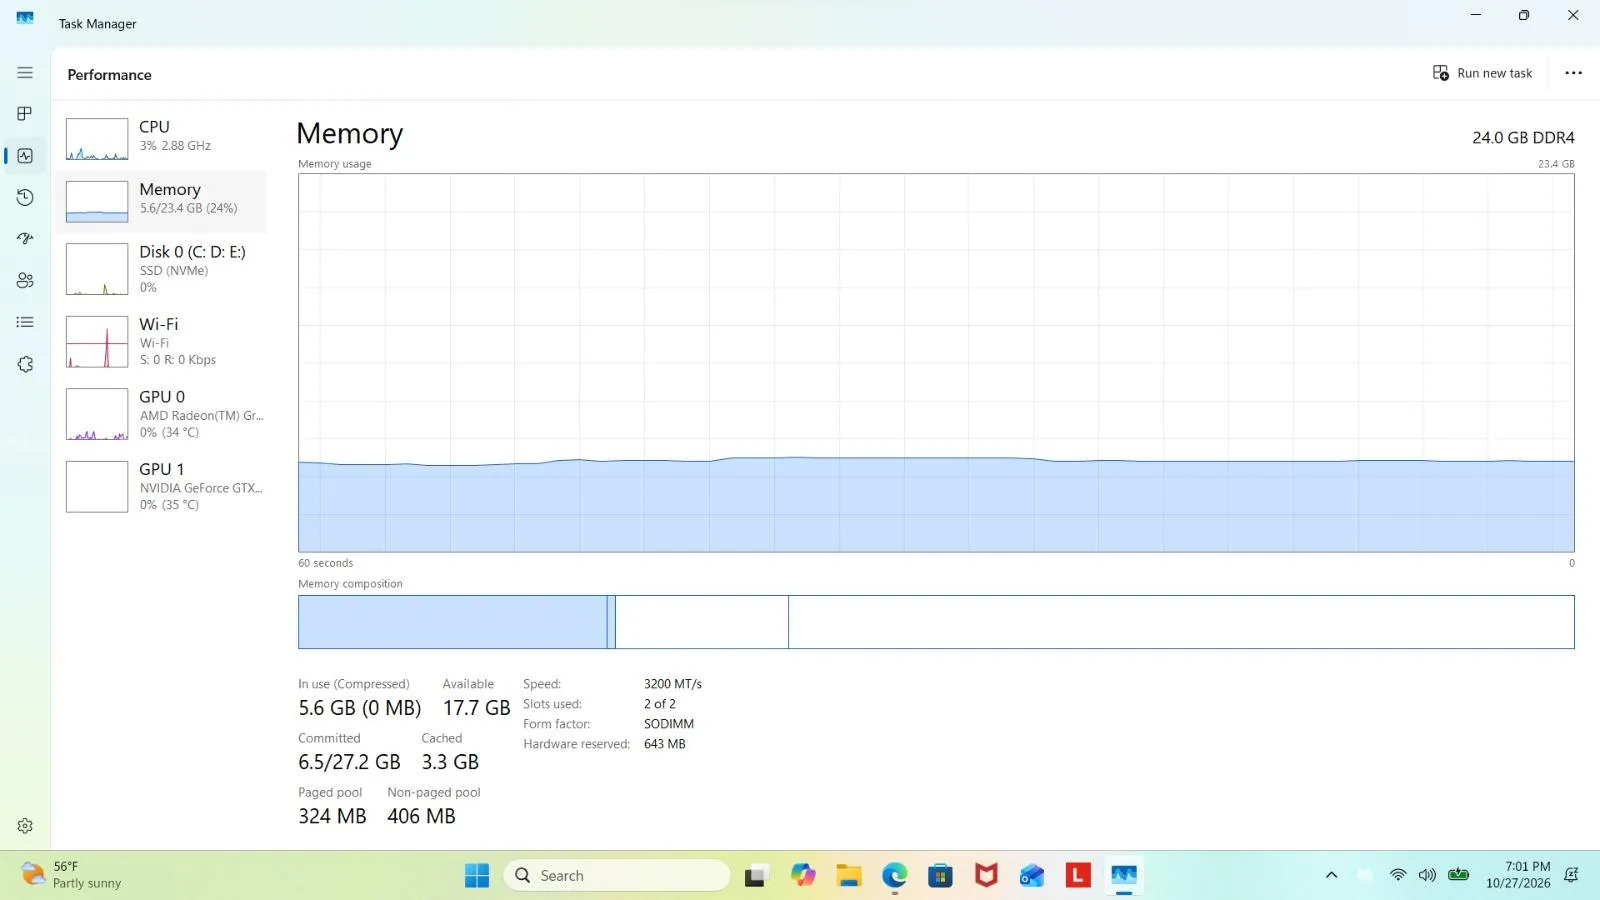Show hidden system tray icons chevron
Screen dimensions: 1600x900
pyautogui.click(x=1331, y=875)
